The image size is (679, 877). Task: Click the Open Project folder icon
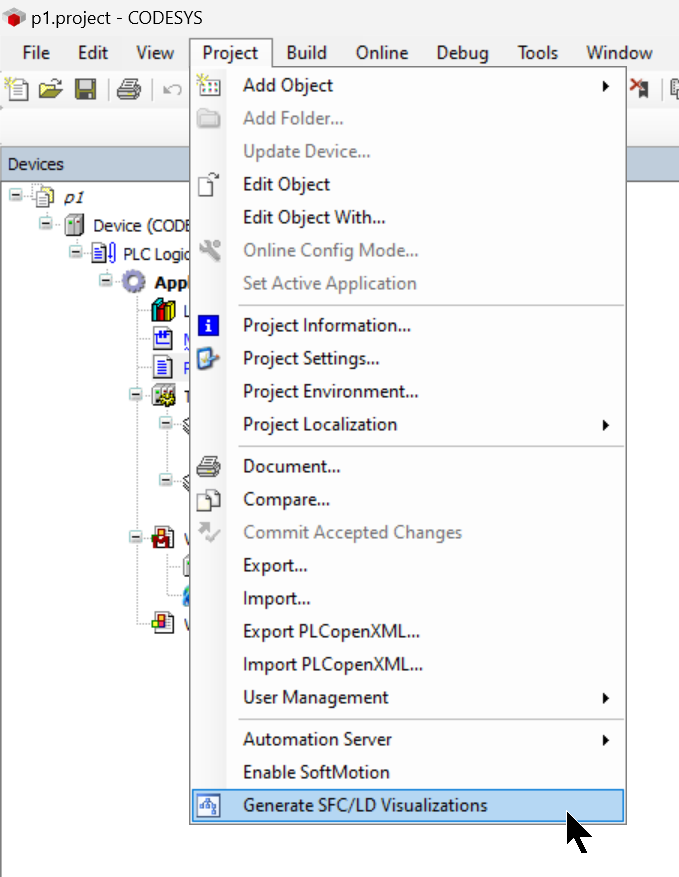point(50,89)
